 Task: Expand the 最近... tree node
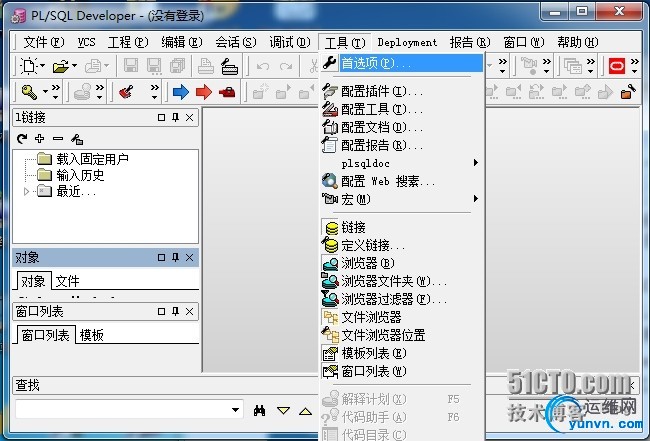[26, 191]
